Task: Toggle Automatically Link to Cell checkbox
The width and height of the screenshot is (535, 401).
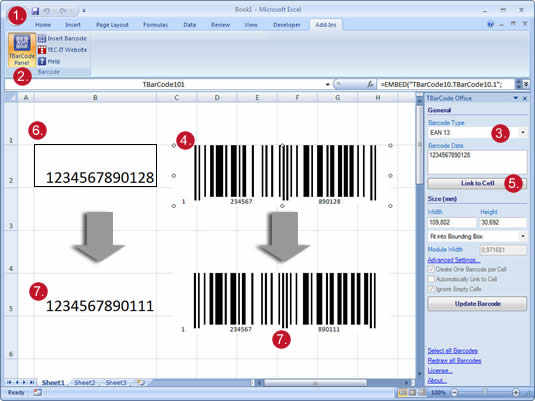Action: tap(431, 279)
